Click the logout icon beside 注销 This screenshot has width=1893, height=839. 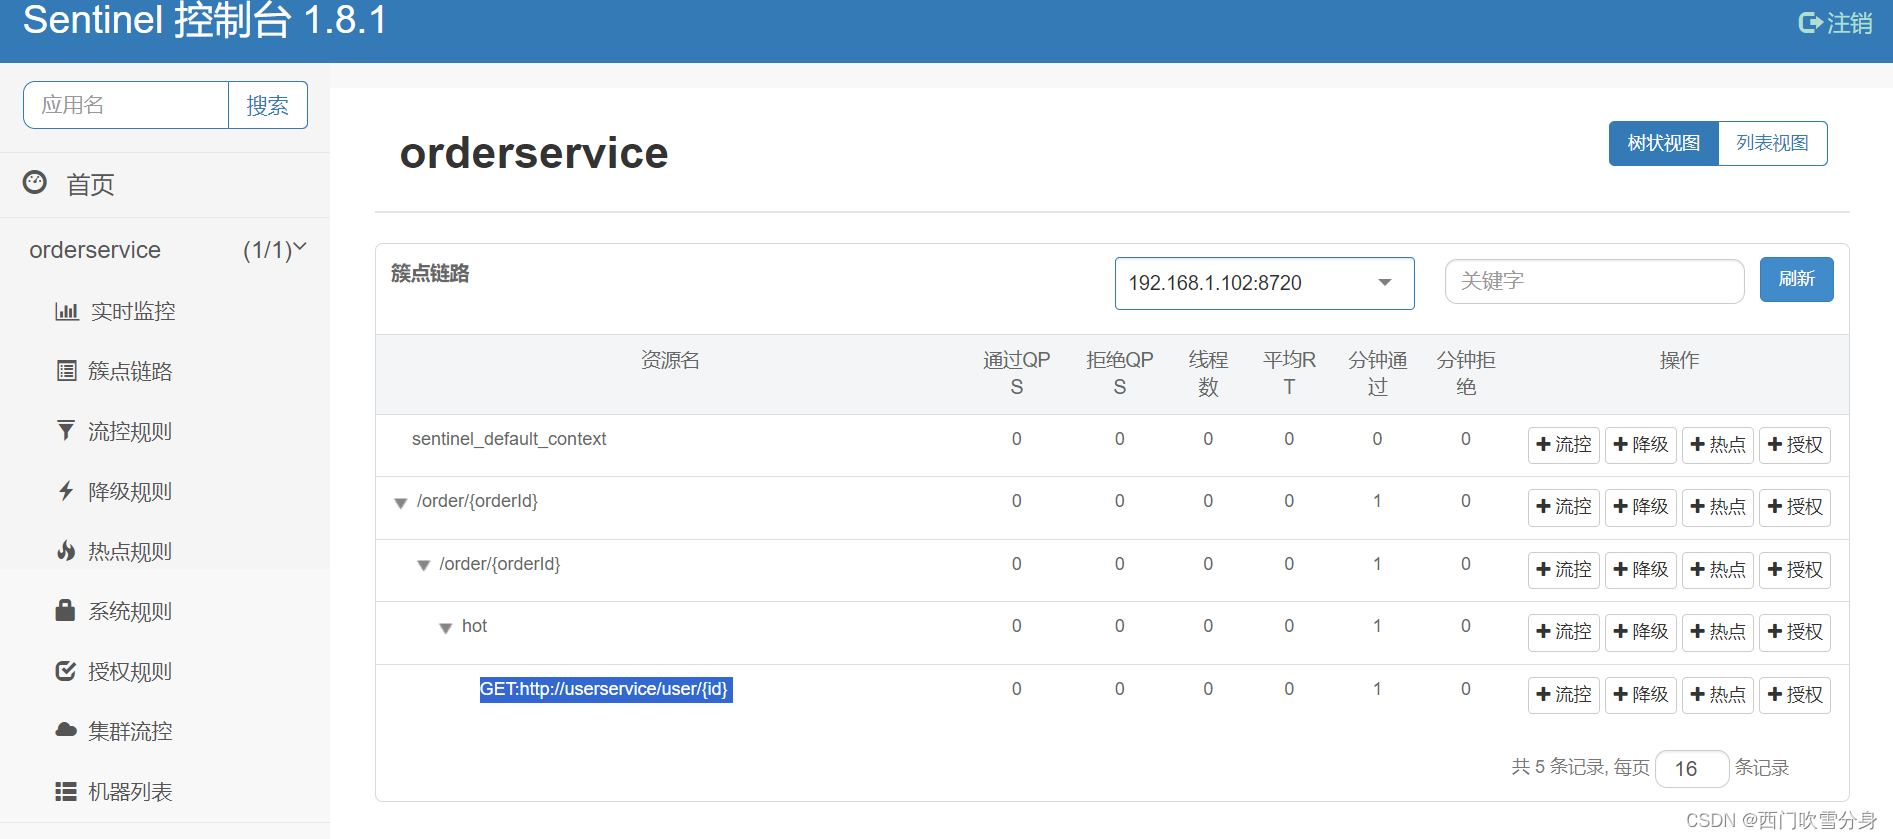tap(1810, 22)
